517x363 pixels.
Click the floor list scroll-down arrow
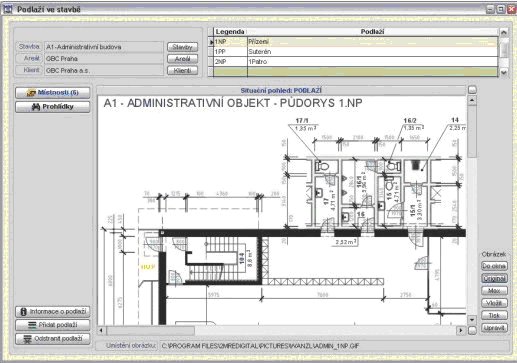tap(504, 72)
